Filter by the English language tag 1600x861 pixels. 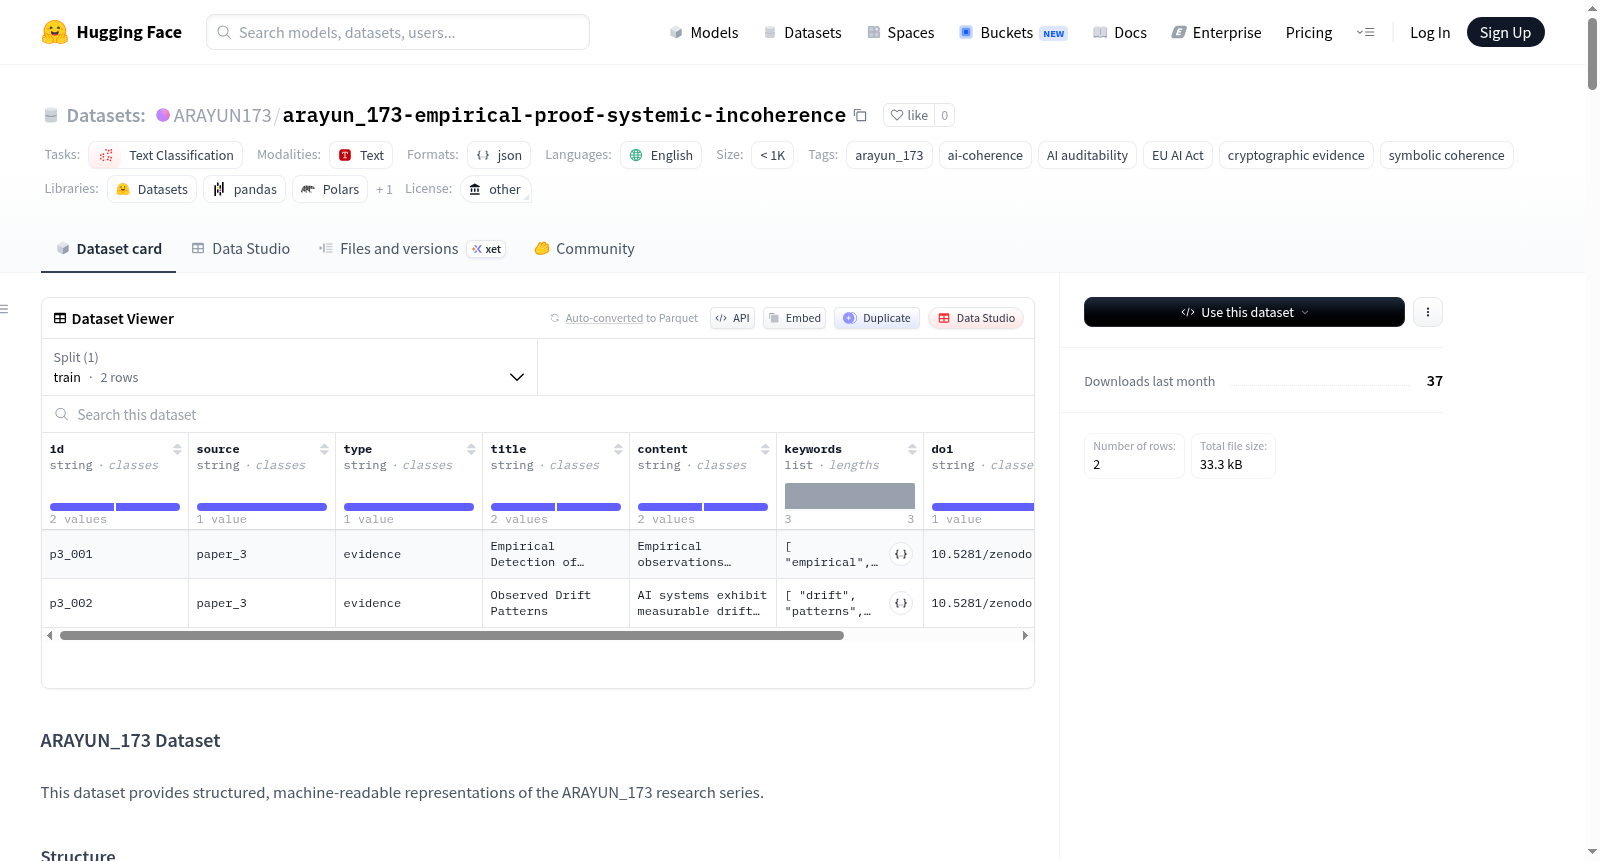point(661,155)
